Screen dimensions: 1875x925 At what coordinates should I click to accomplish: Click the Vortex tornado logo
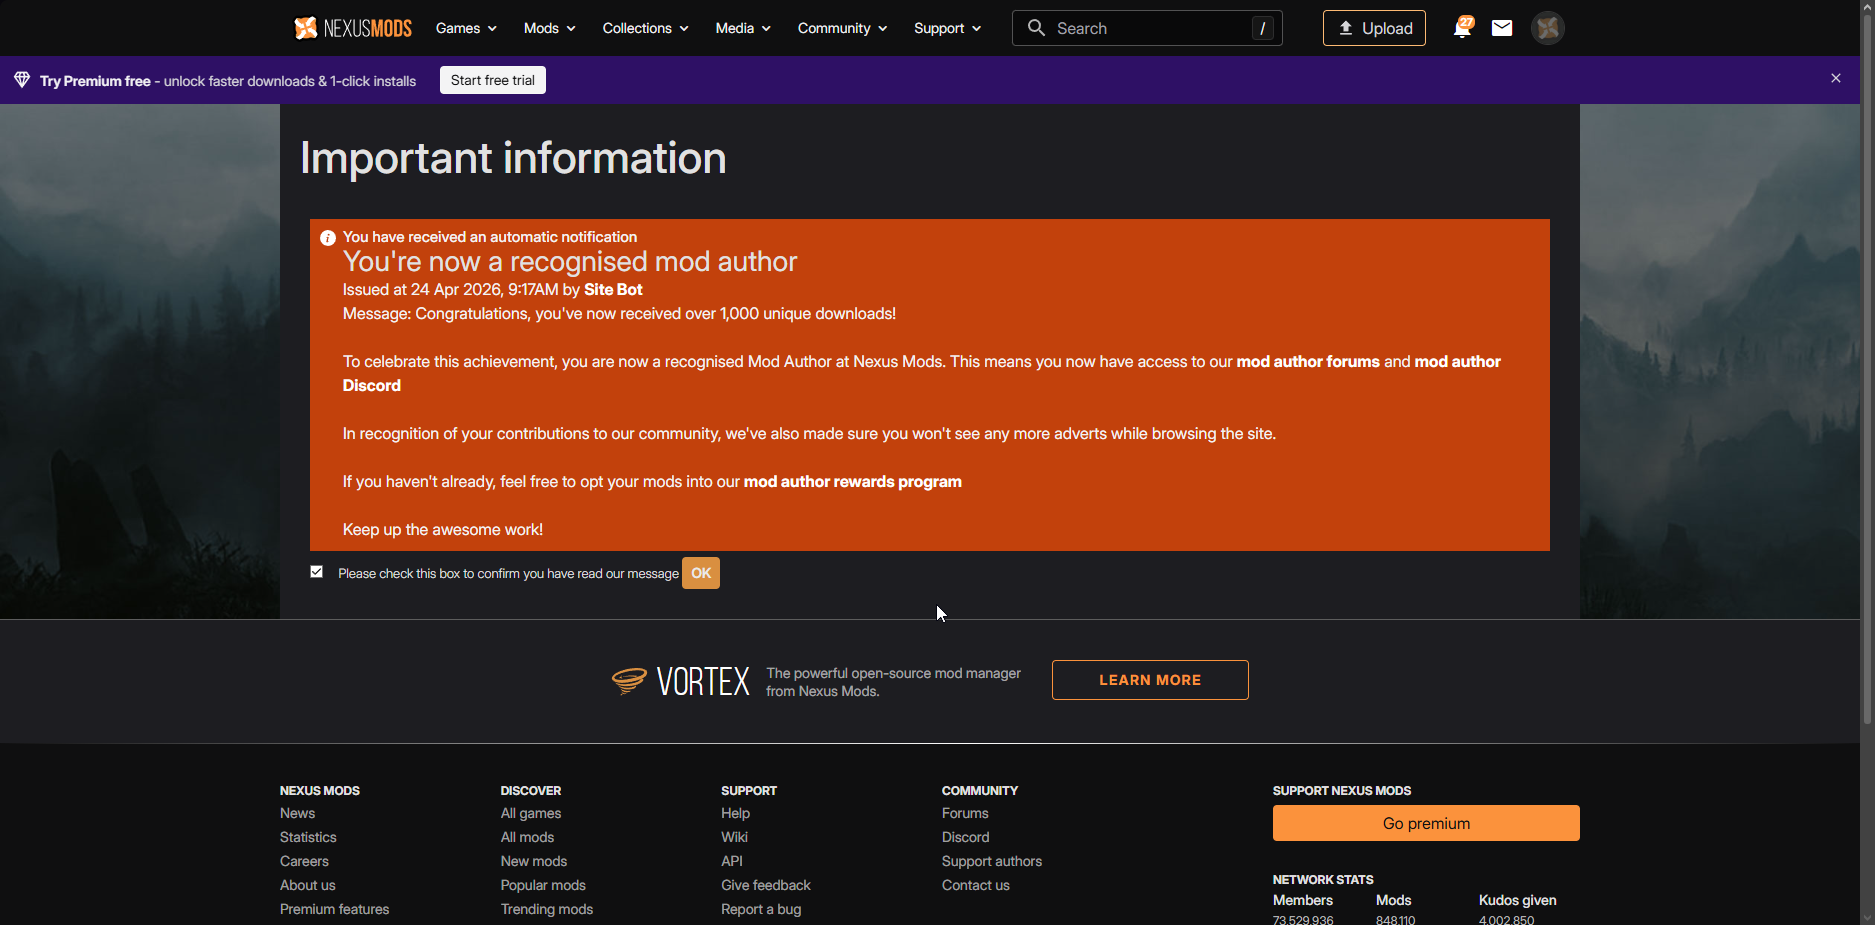click(x=629, y=680)
